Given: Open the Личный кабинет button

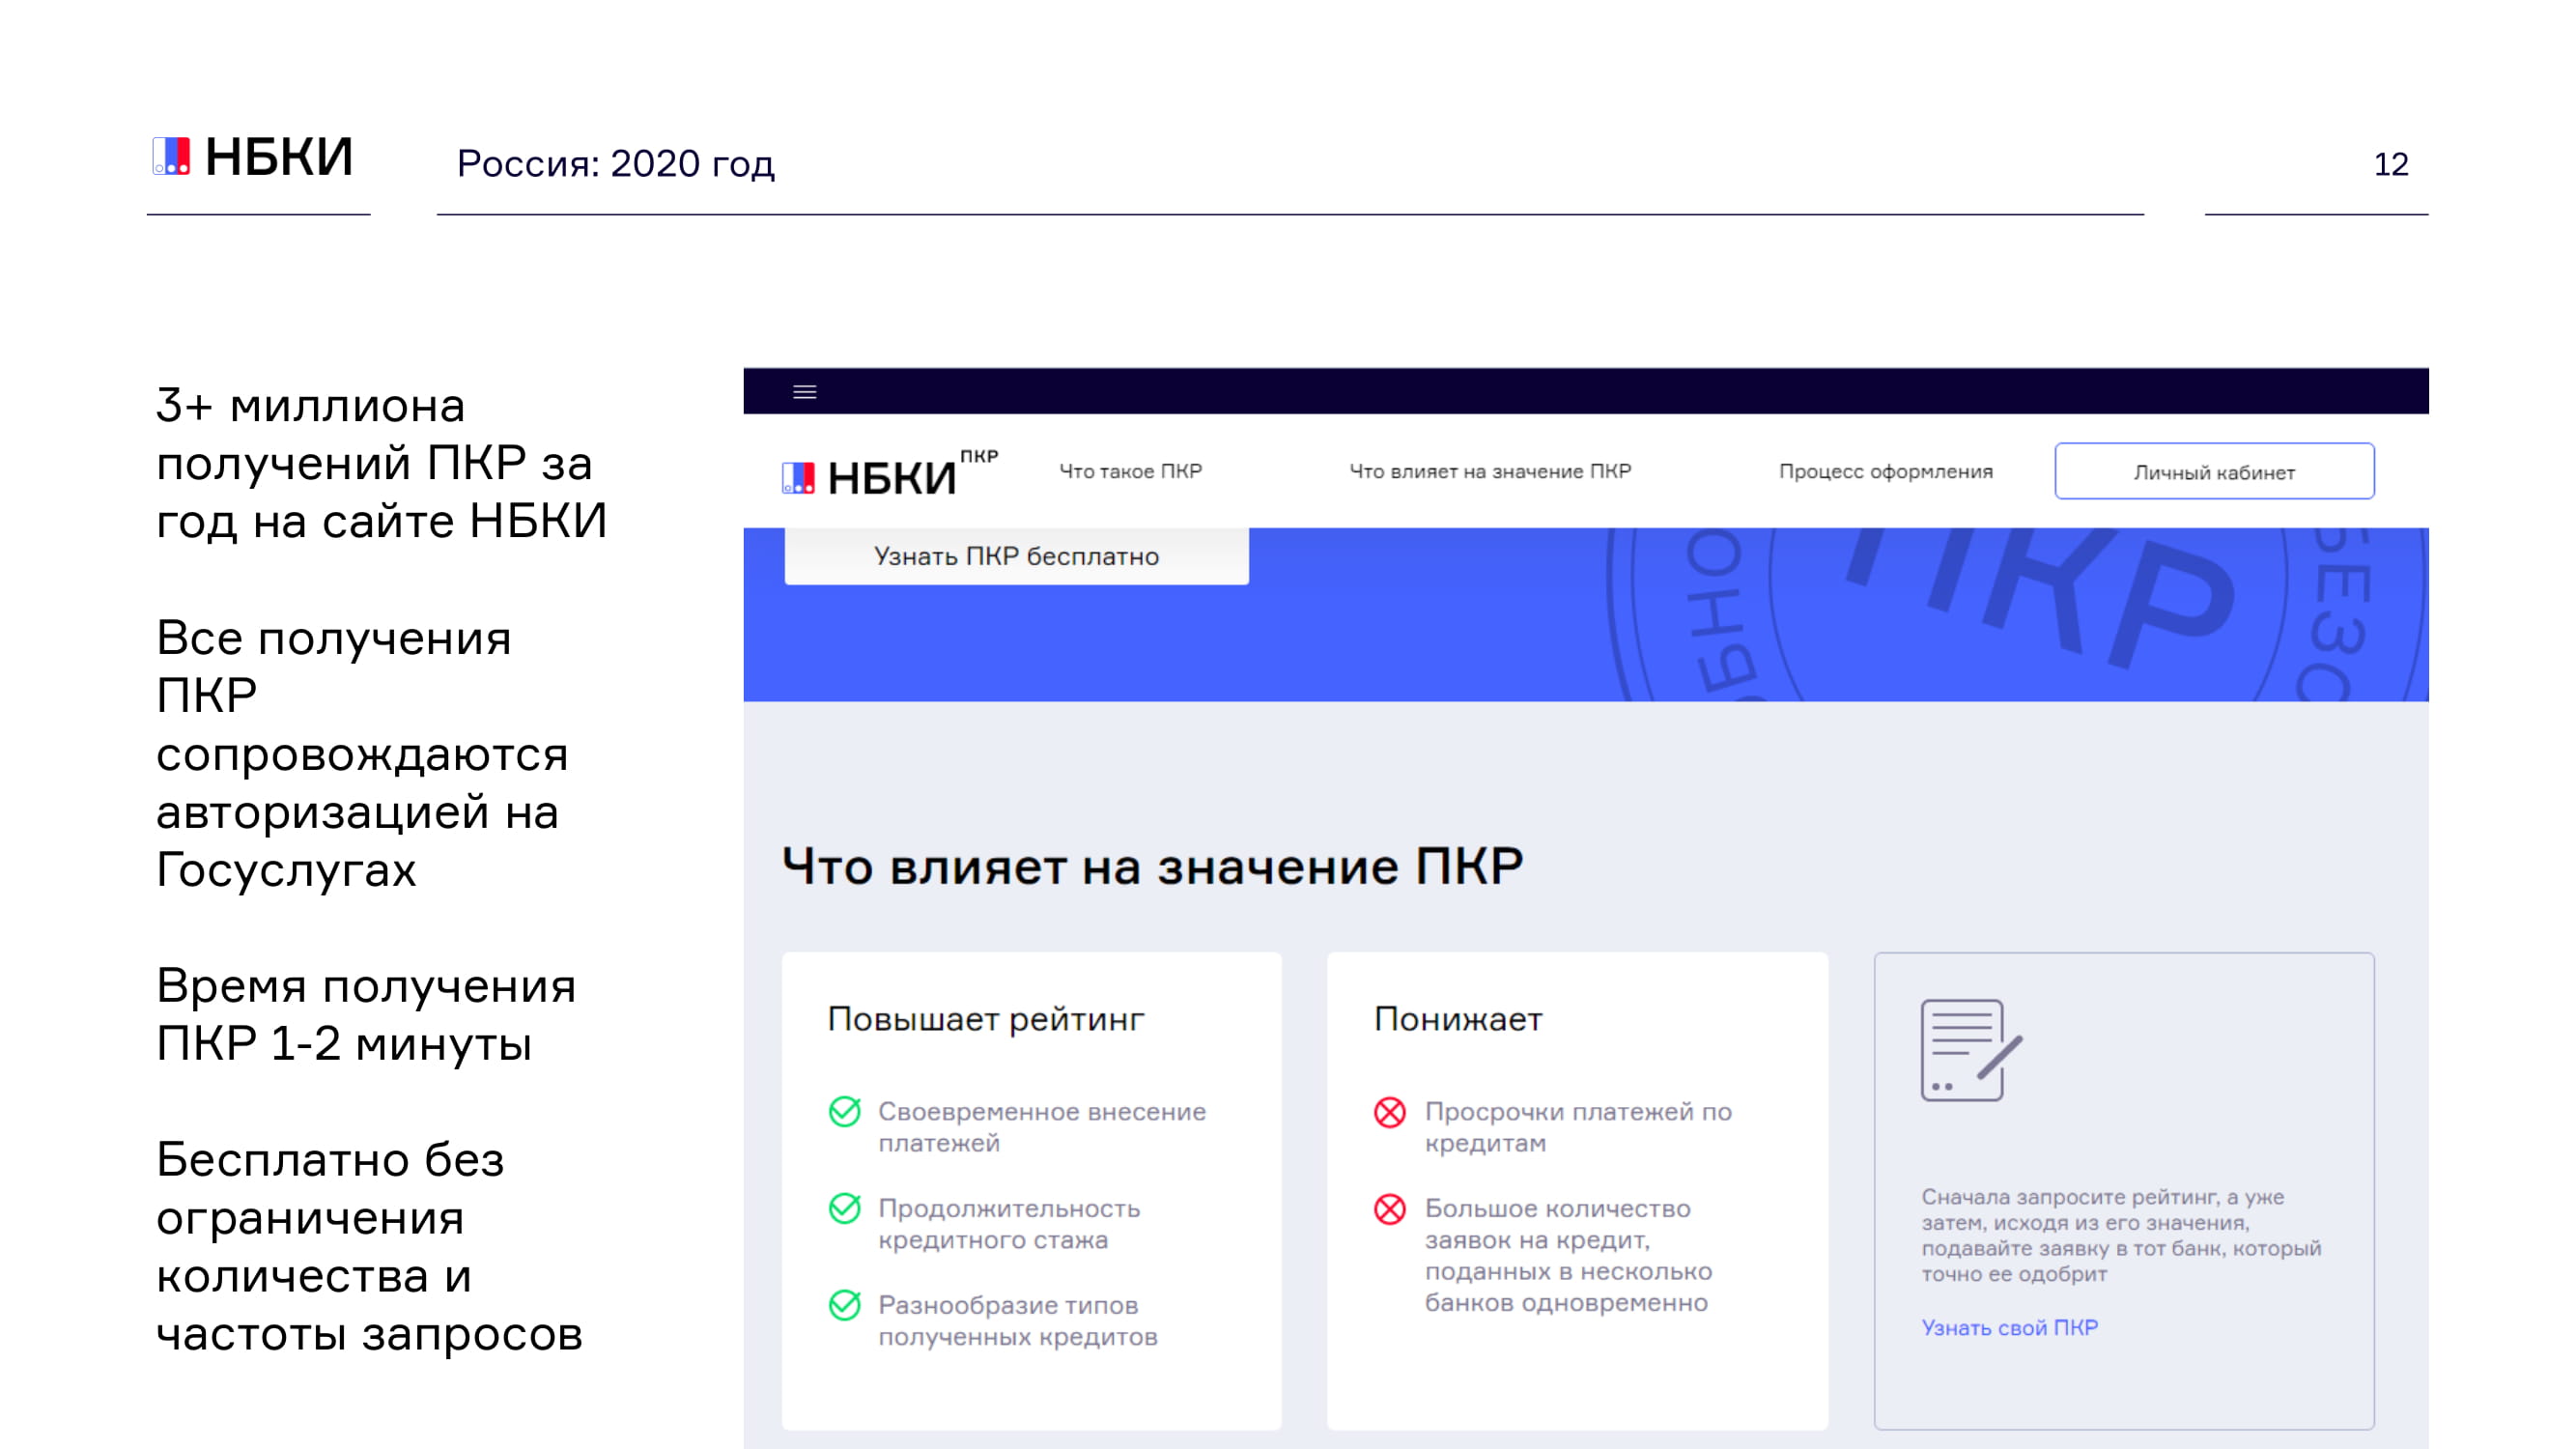Looking at the screenshot, I should [x=2214, y=471].
